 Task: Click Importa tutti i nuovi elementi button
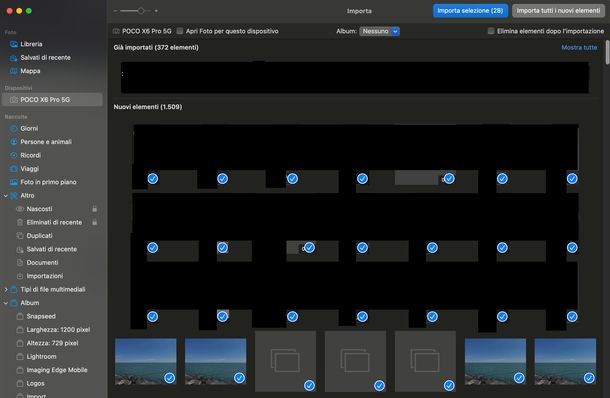(558, 11)
